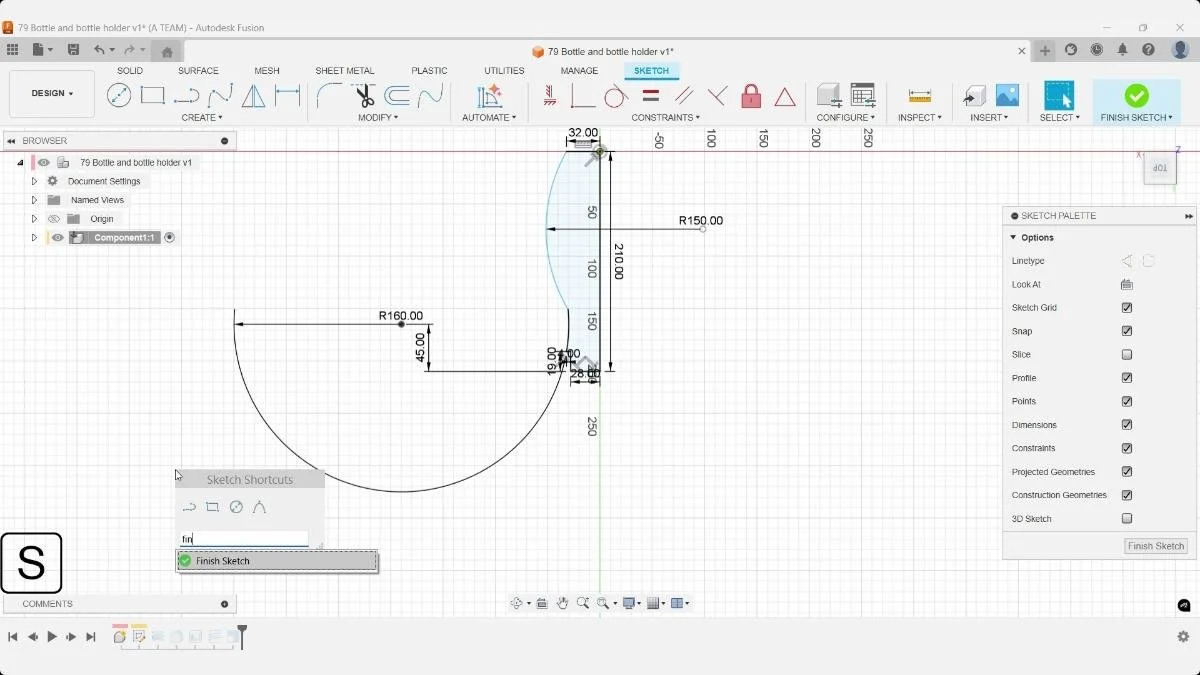This screenshot has width=1200, height=675.
Task: Toggle the Points checkbox
Action: pos(1127,401)
